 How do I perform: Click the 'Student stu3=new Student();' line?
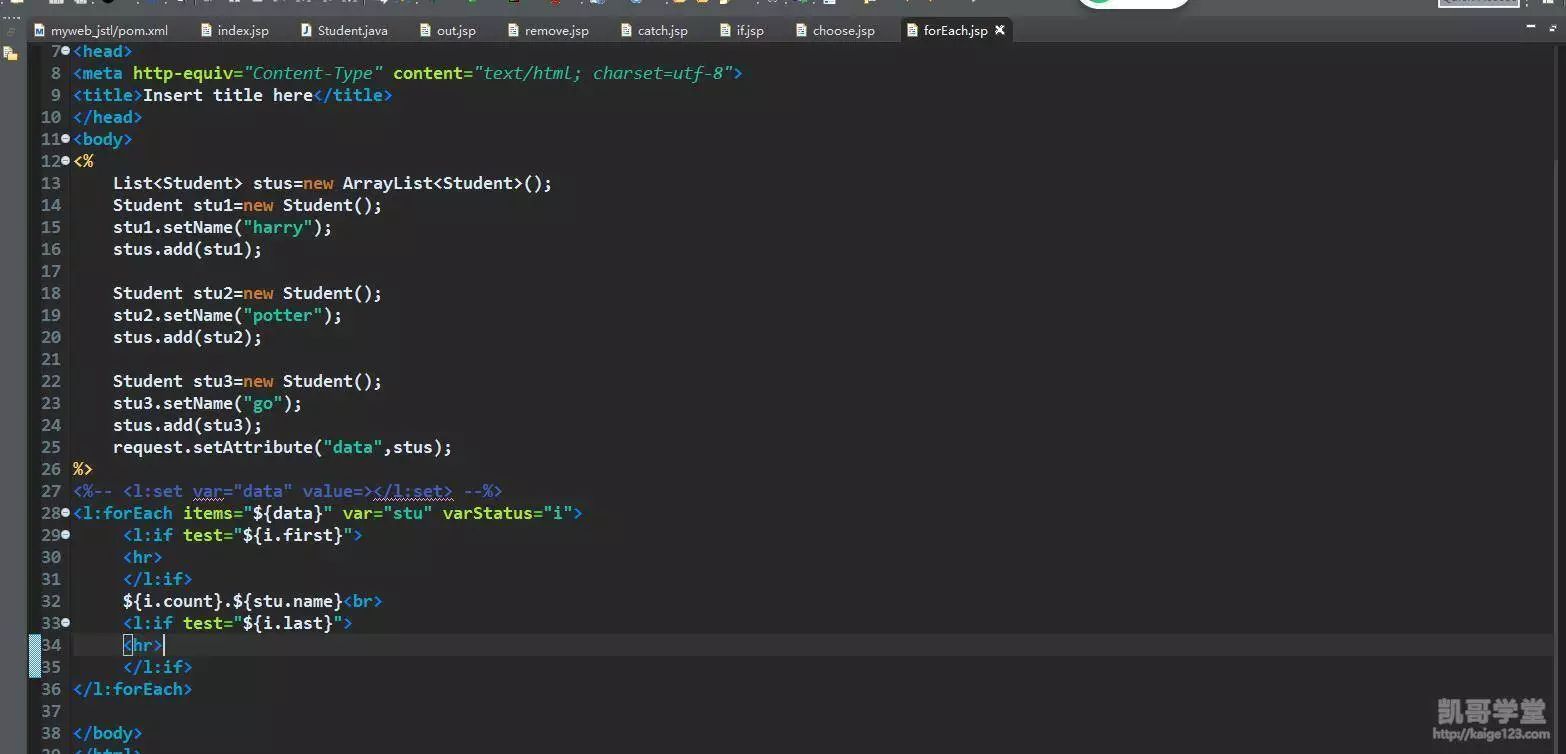coord(247,381)
